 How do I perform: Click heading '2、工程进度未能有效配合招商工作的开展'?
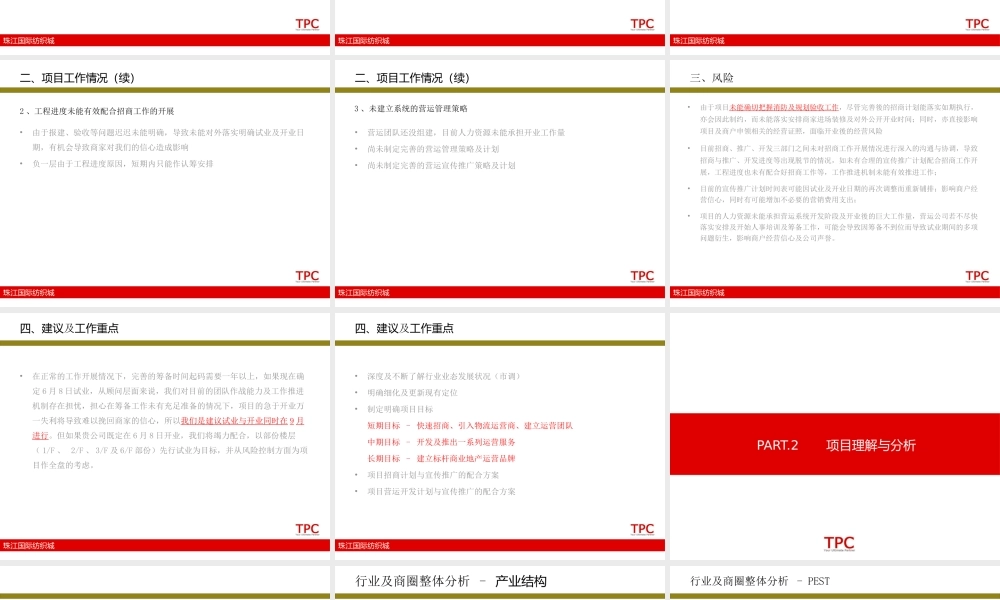(97, 111)
